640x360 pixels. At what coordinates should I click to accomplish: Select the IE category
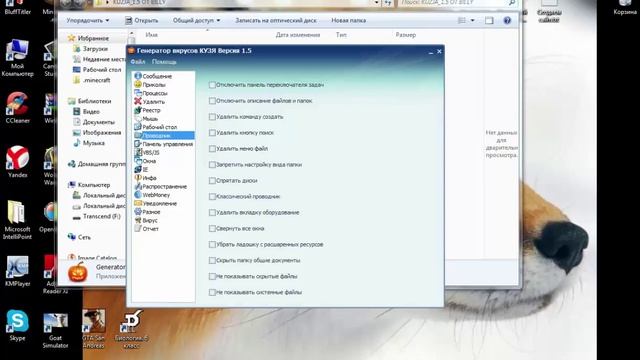142,169
